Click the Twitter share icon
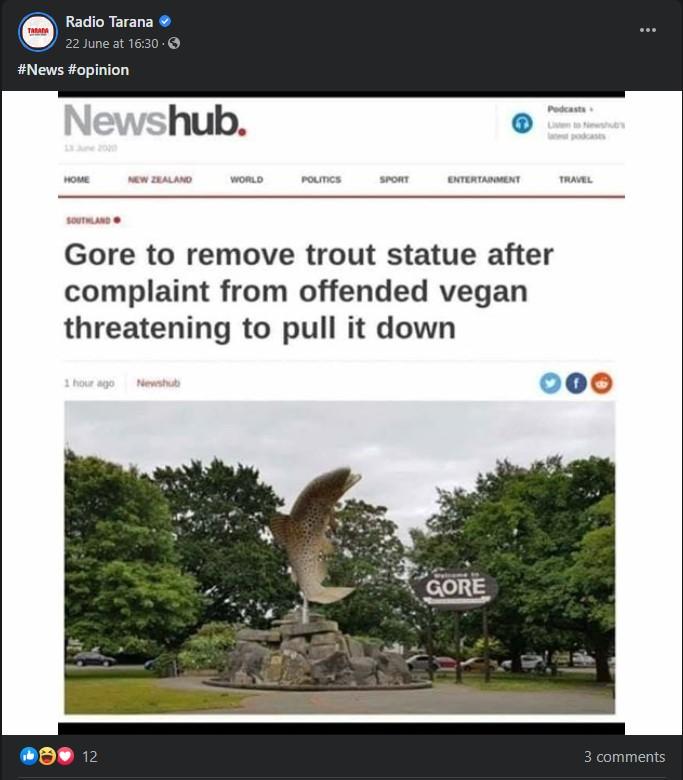 pos(550,383)
